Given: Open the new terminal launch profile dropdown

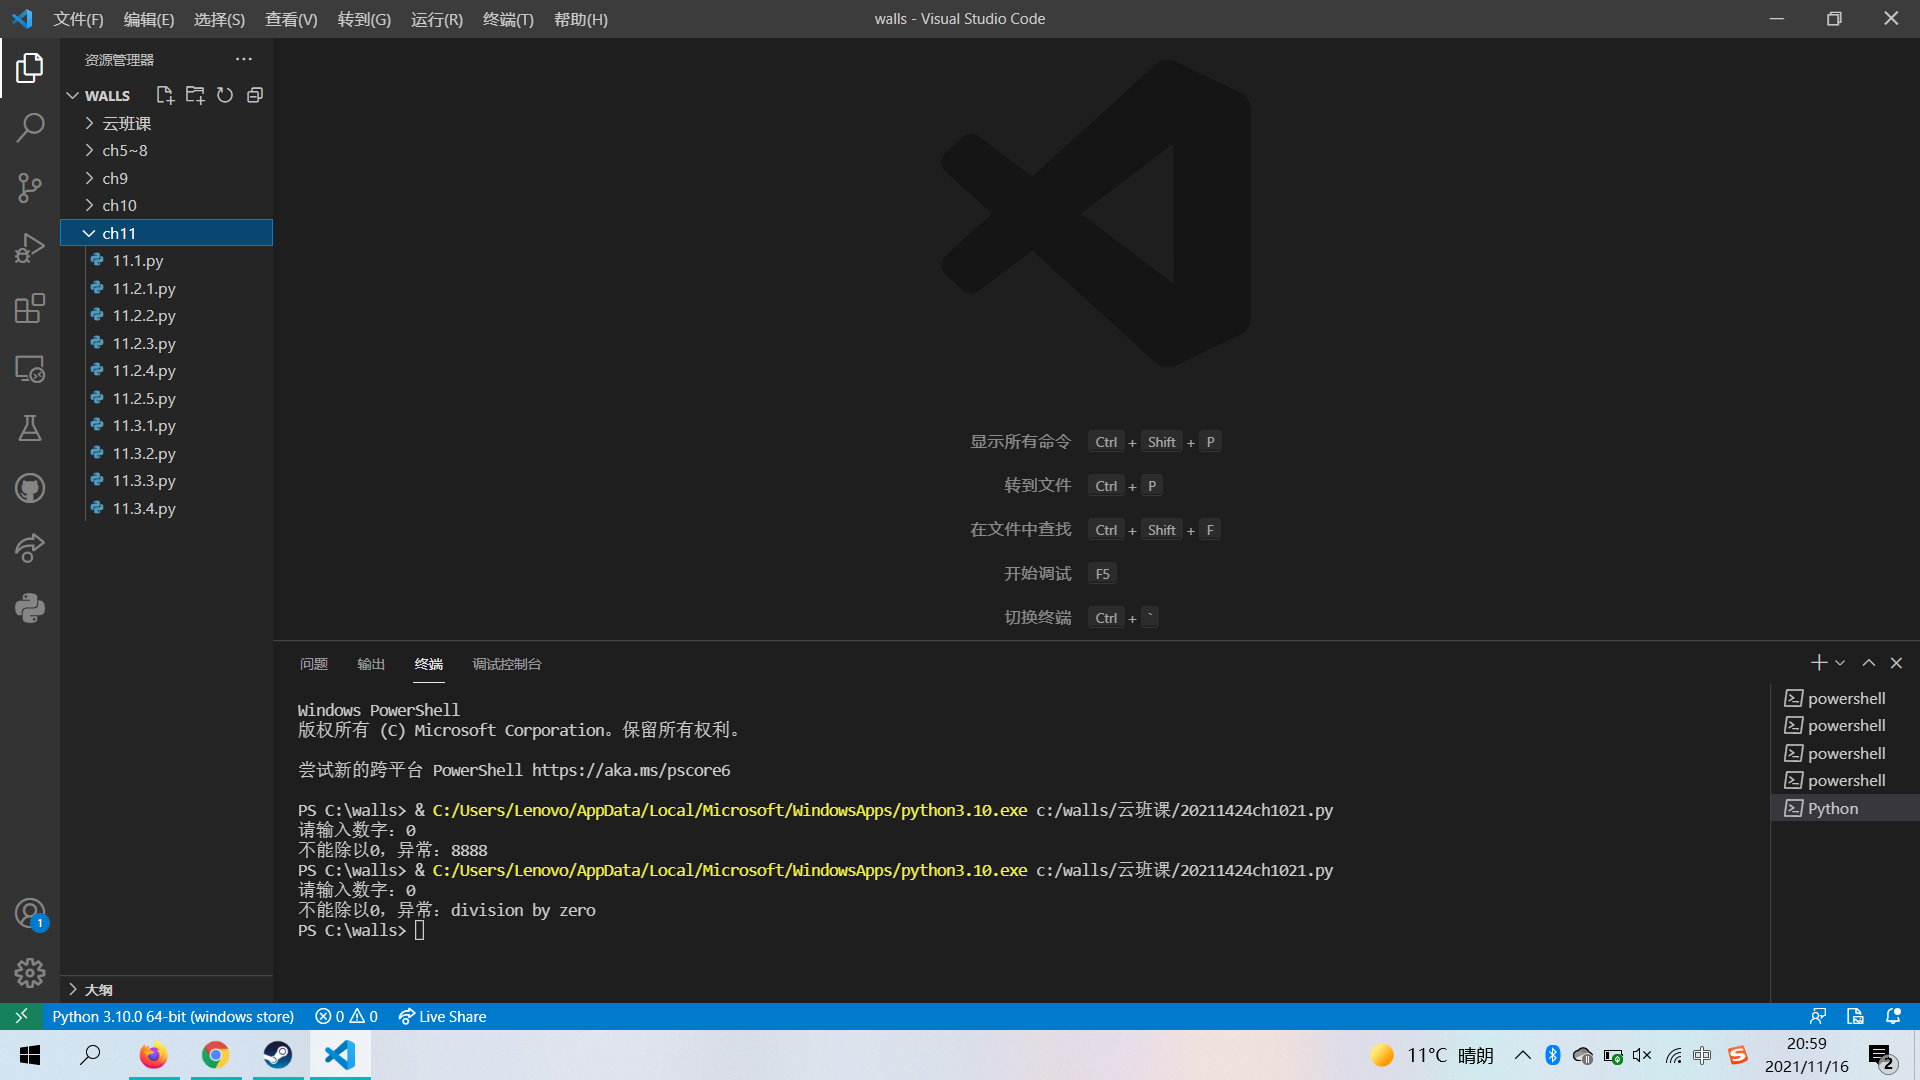Looking at the screenshot, I should (x=1840, y=663).
